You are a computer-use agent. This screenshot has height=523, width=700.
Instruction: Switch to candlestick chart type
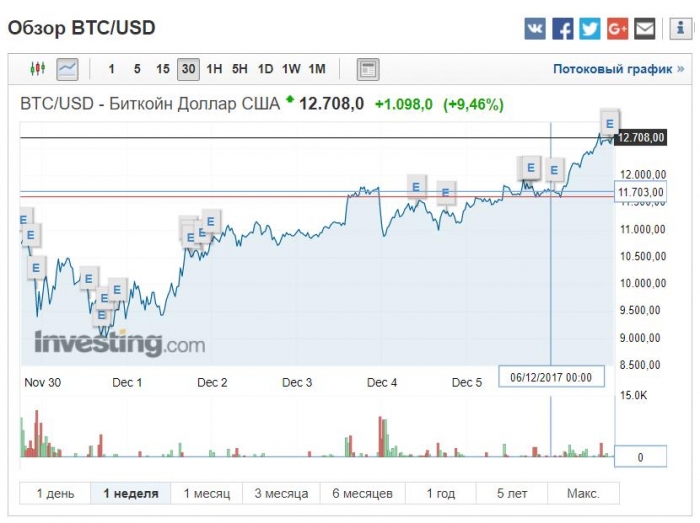point(38,69)
